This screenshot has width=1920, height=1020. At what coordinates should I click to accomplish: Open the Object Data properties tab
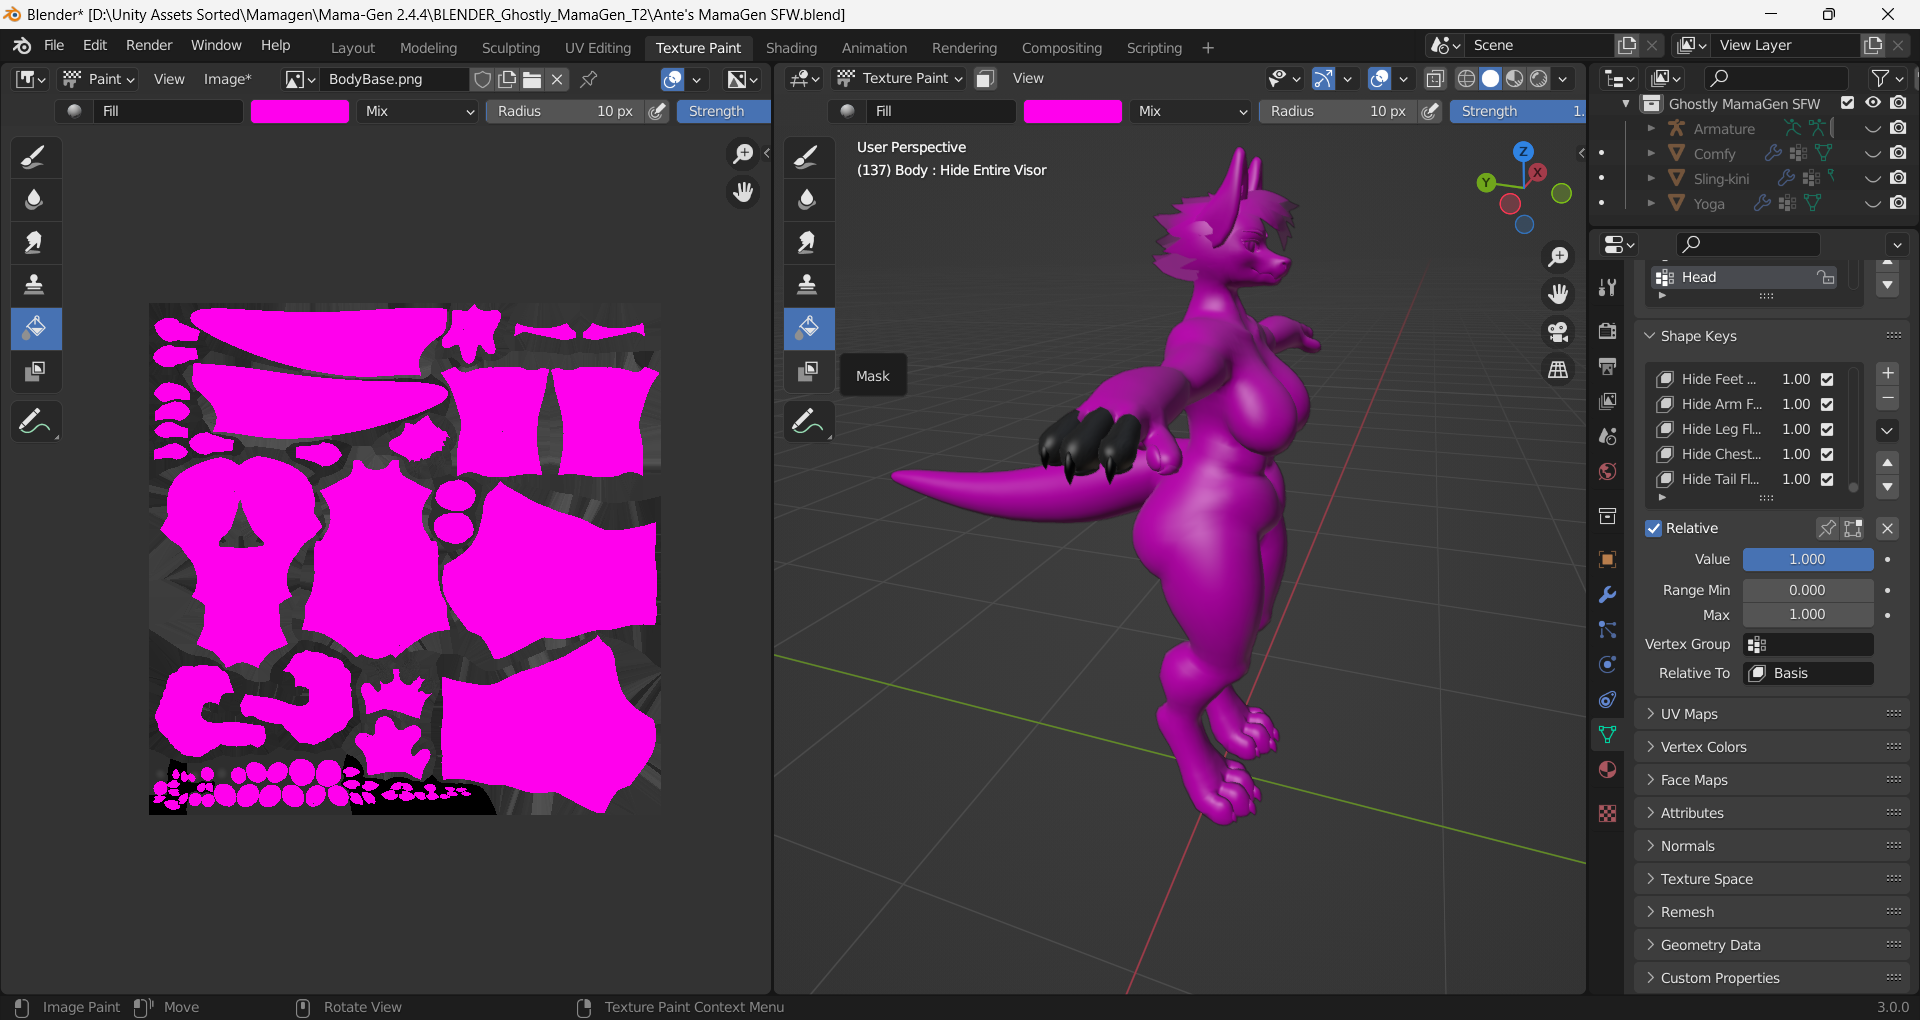1607,734
